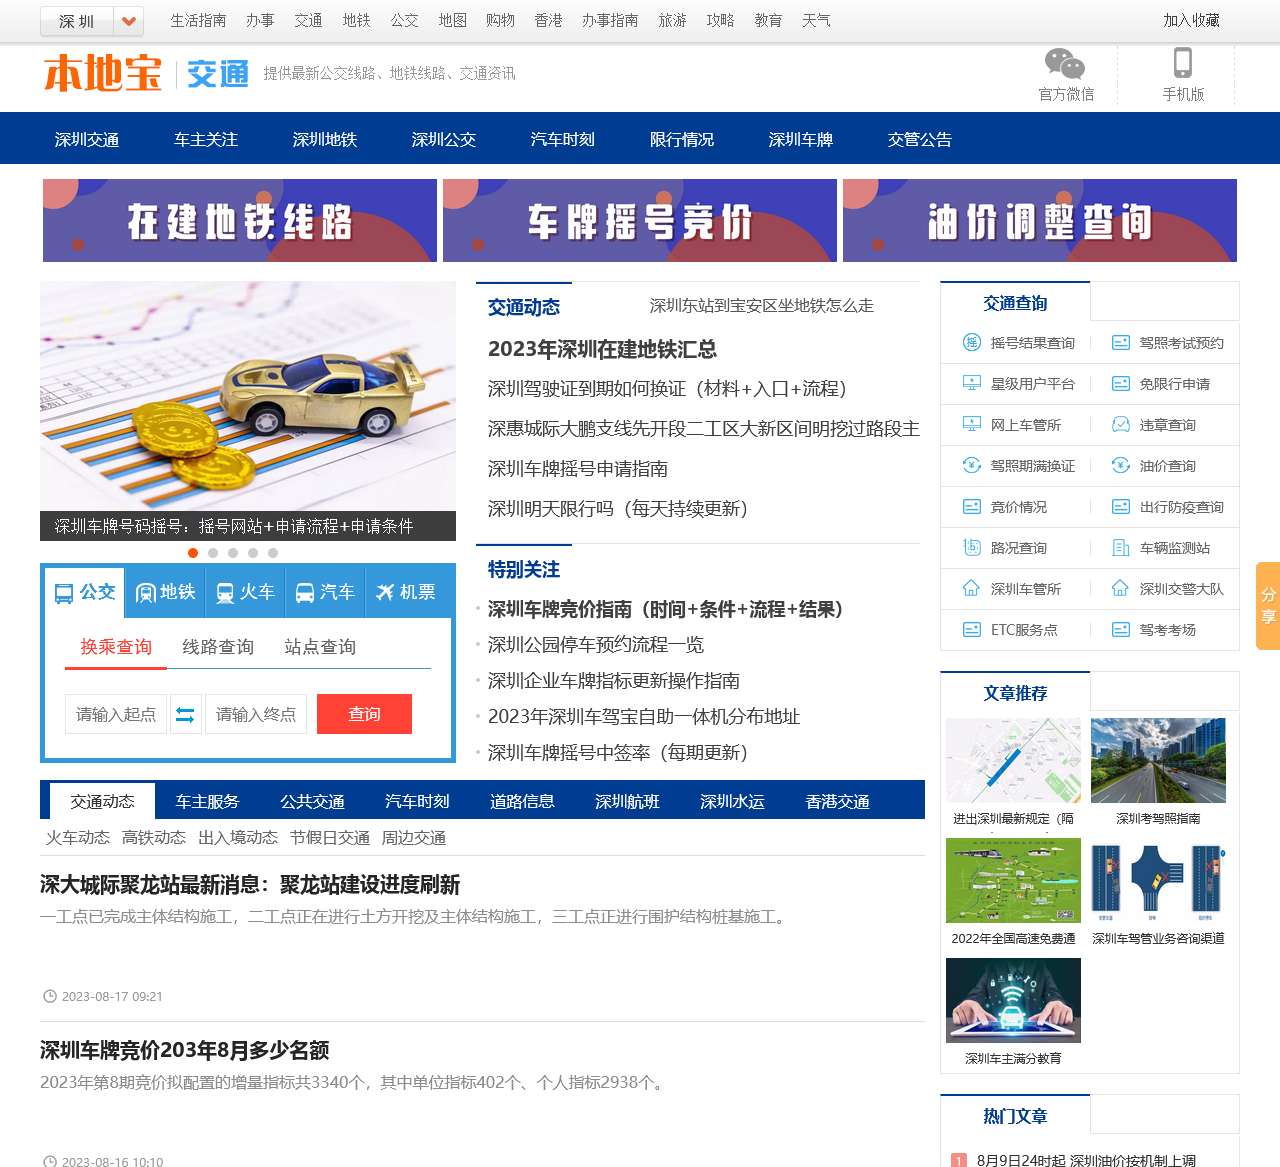This screenshot has height=1167, width=1280.
Task: Open the 车牌摇号竞价 banner
Action: click(x=640, y=221)
